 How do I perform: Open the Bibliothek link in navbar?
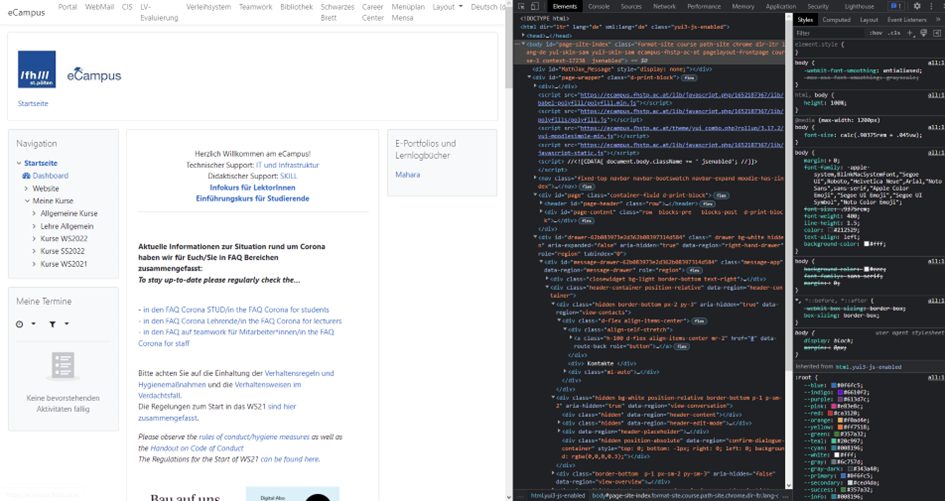click(x=297, y=7)
